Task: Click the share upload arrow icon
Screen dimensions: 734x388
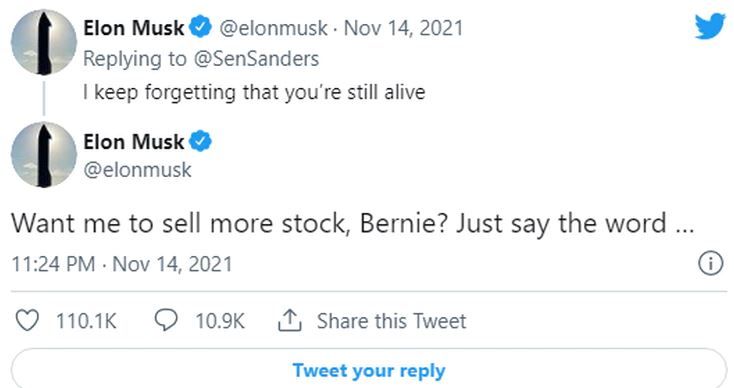Action: tap(290, 321)
